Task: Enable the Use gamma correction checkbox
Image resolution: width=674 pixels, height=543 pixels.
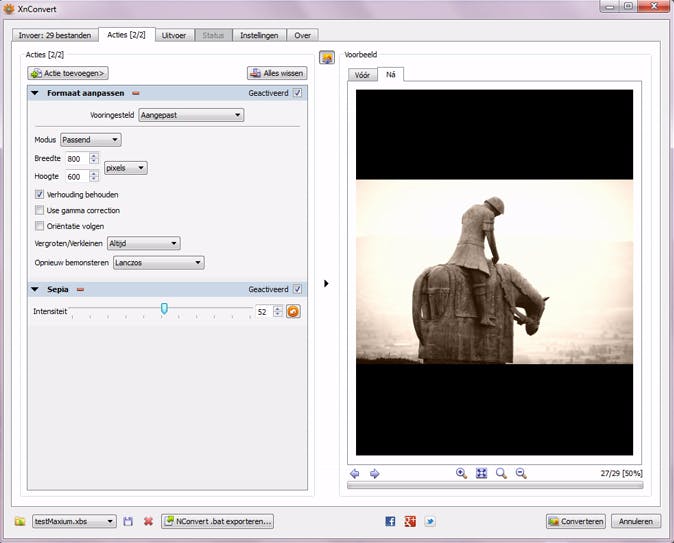Action: pos(39,210)
